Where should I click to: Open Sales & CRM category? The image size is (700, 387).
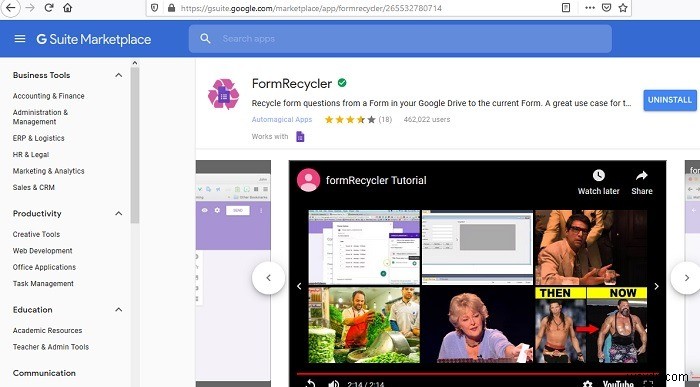(x=33, y=187)
